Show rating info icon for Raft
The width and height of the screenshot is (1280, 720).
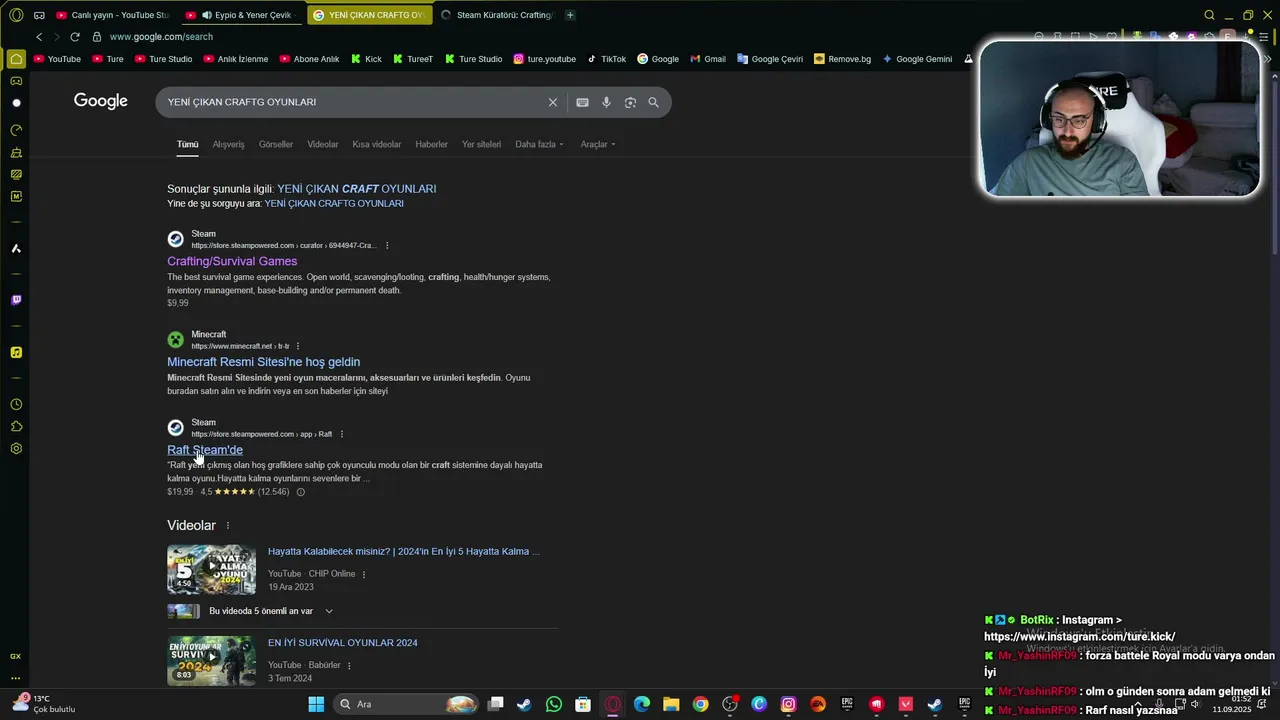tap(300, 492)
